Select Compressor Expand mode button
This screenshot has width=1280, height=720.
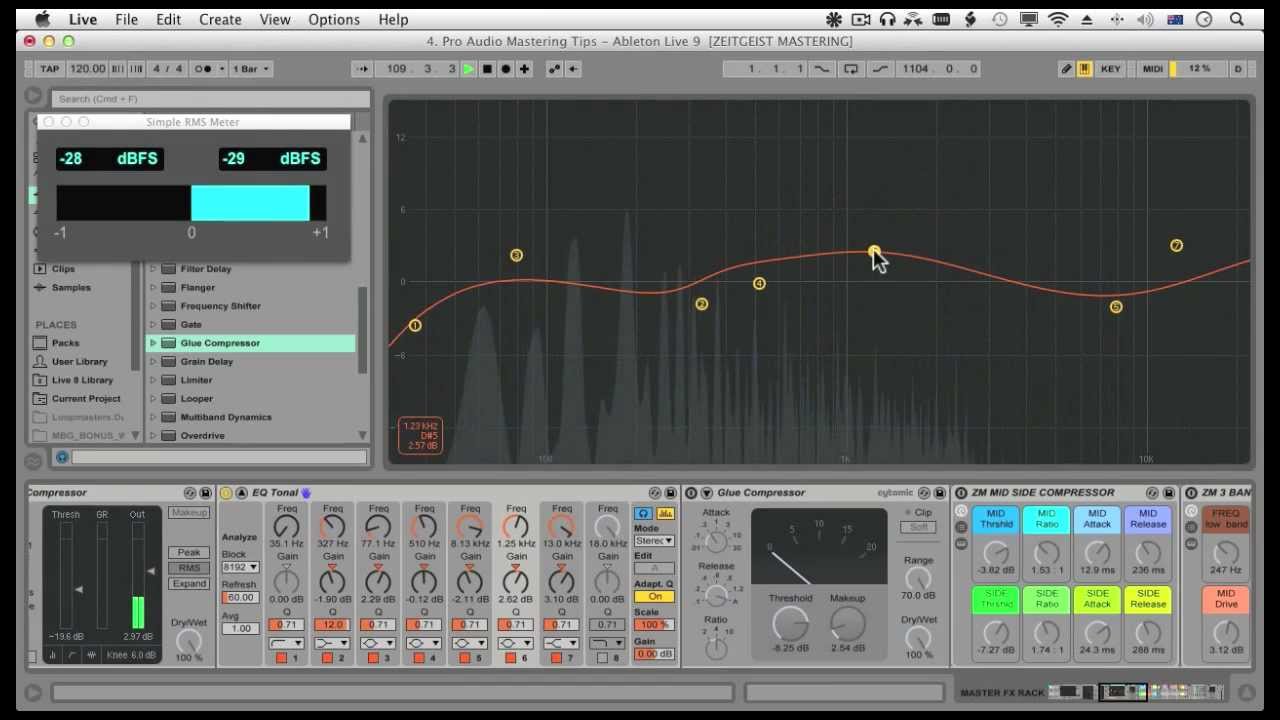(x=189, y=583)
